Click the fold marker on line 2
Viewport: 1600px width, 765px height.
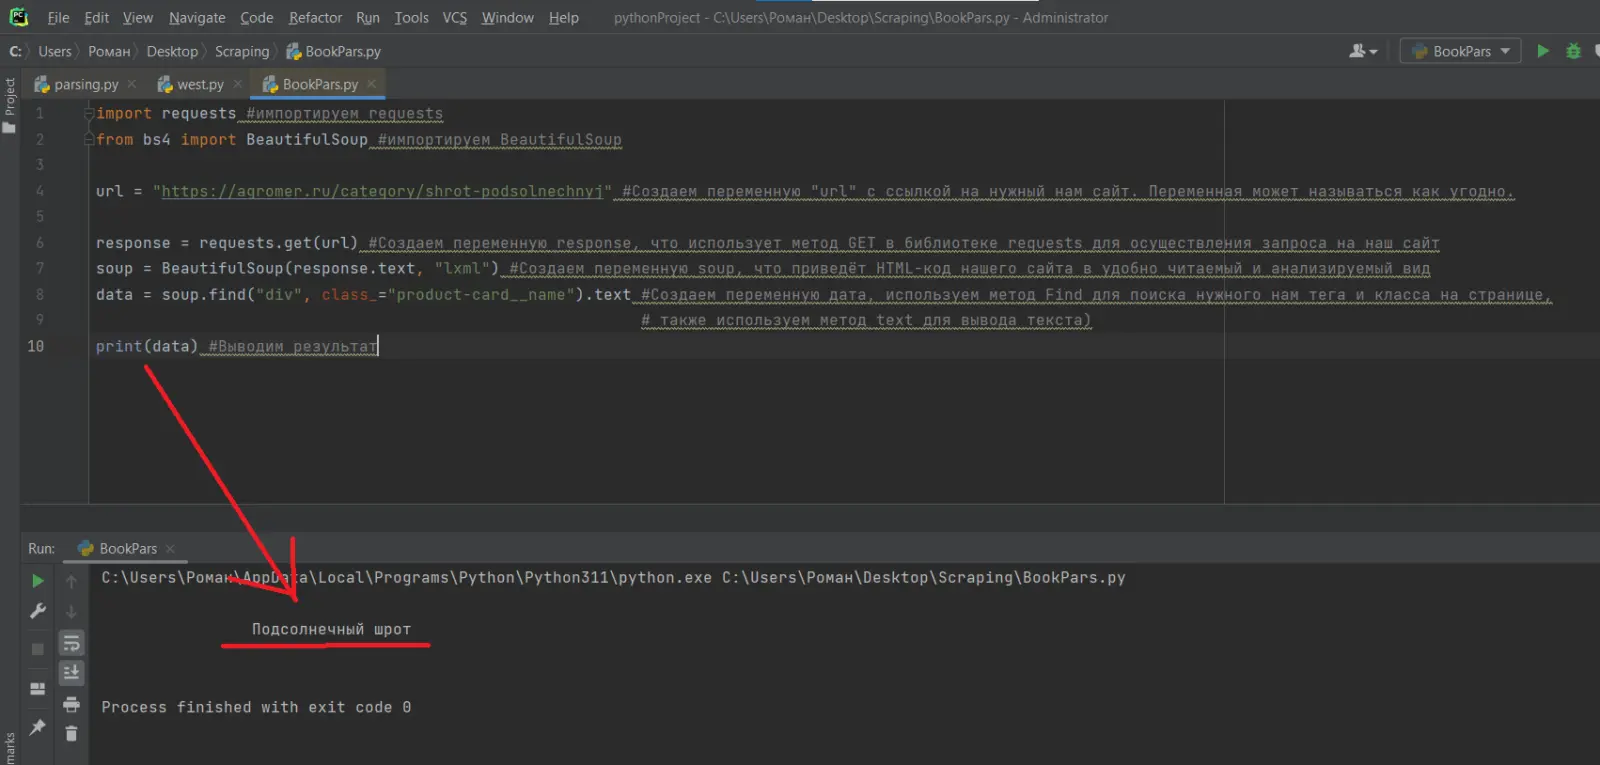pos(89,140)
